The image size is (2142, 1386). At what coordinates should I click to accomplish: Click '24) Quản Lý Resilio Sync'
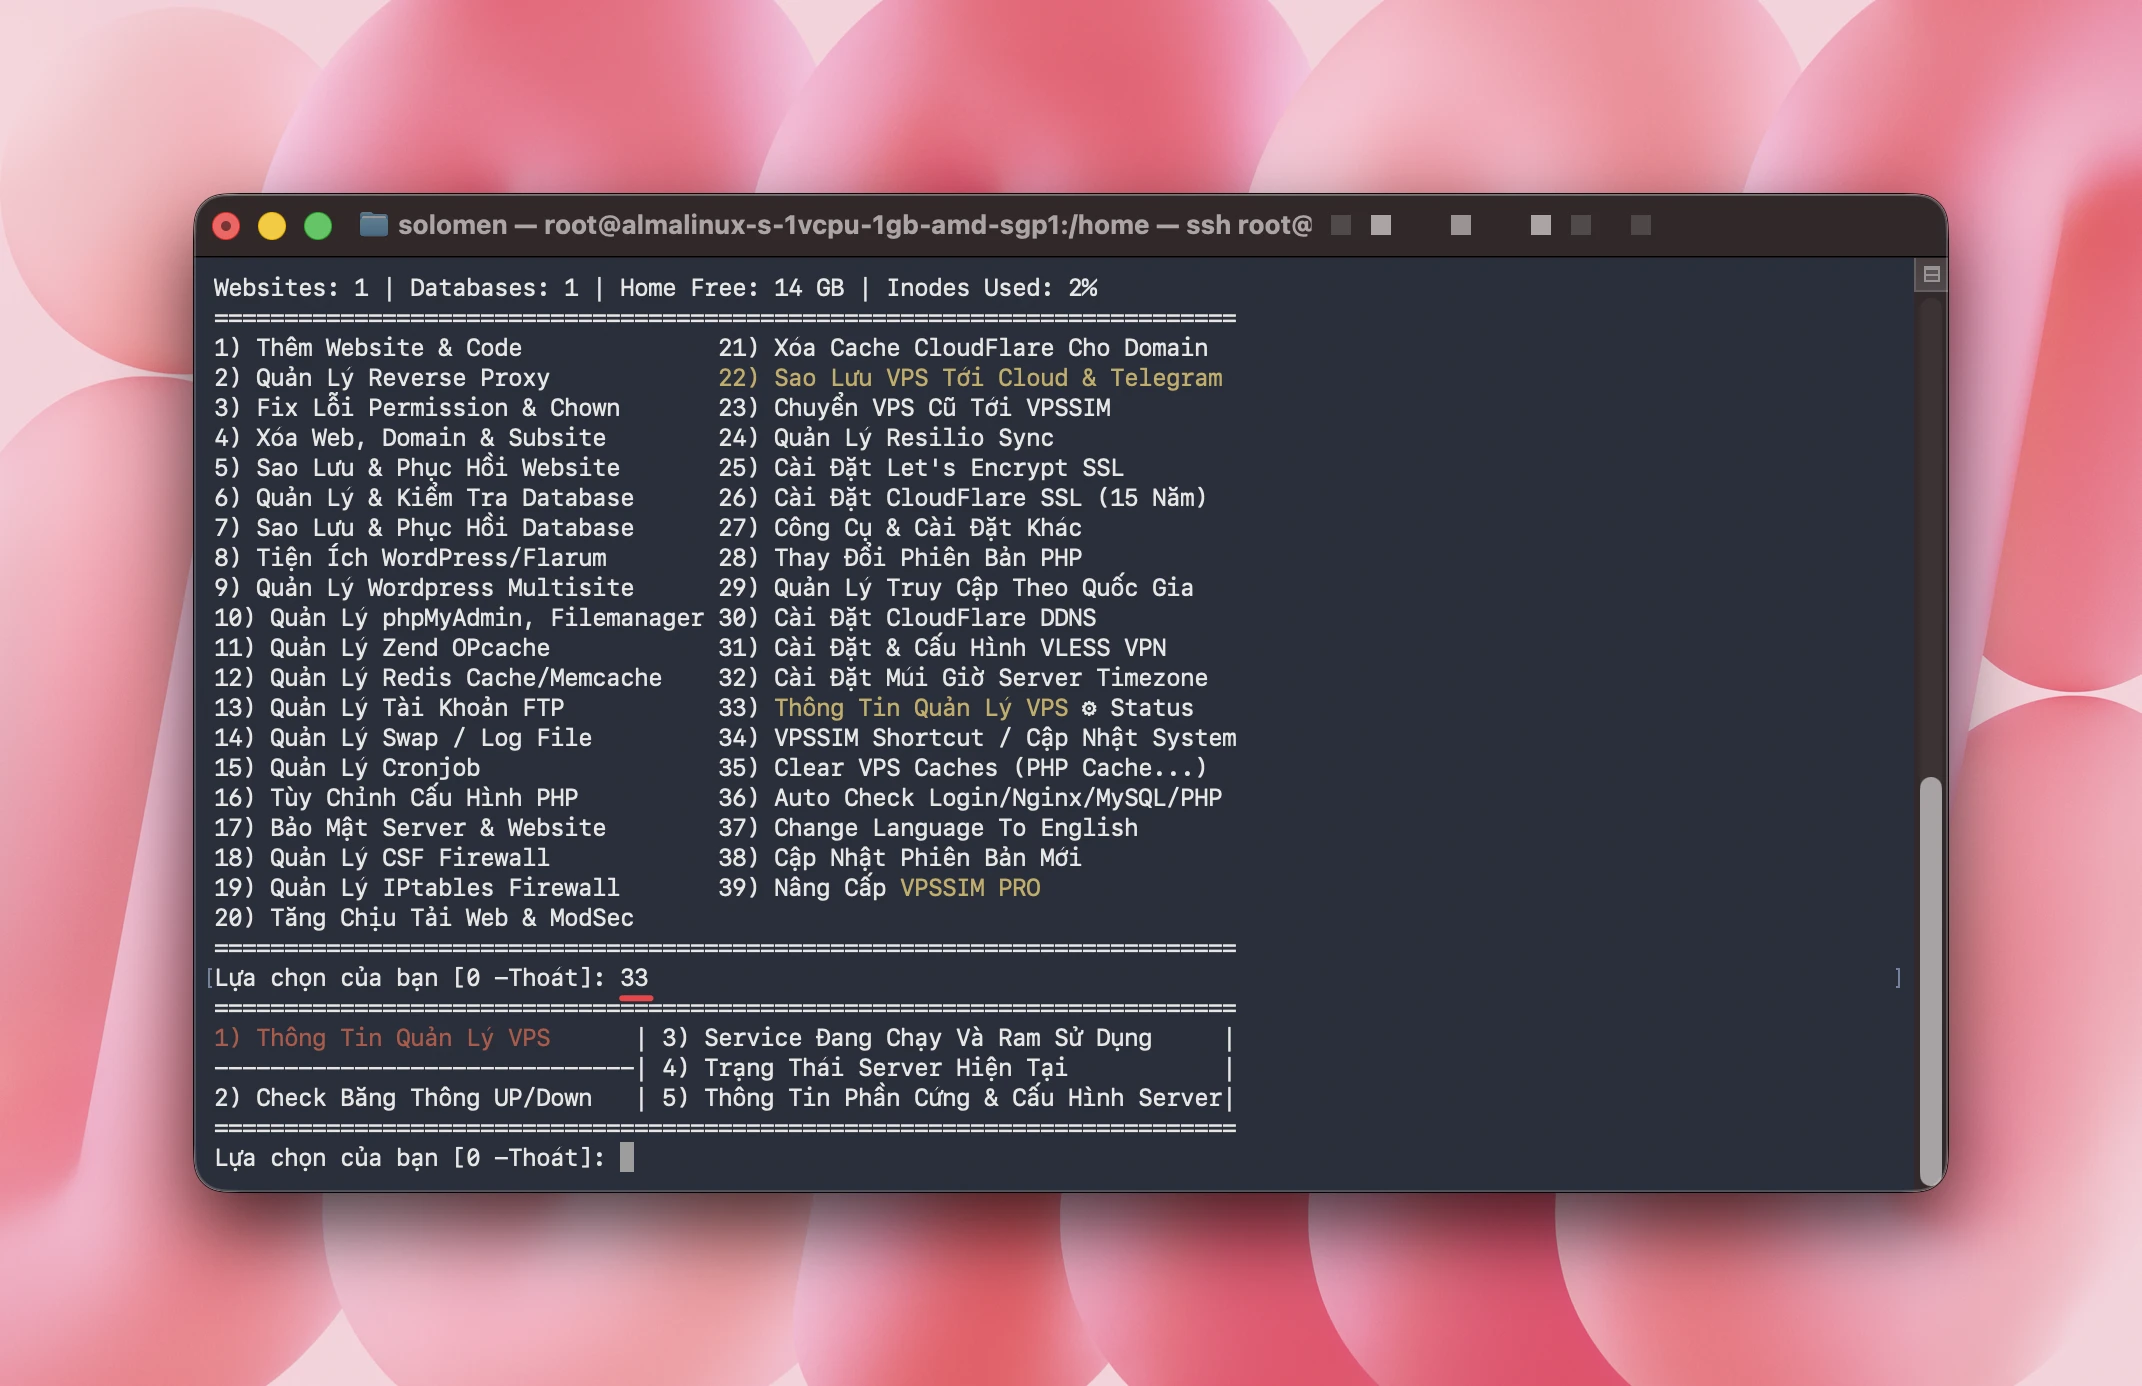tap(886, 438)
